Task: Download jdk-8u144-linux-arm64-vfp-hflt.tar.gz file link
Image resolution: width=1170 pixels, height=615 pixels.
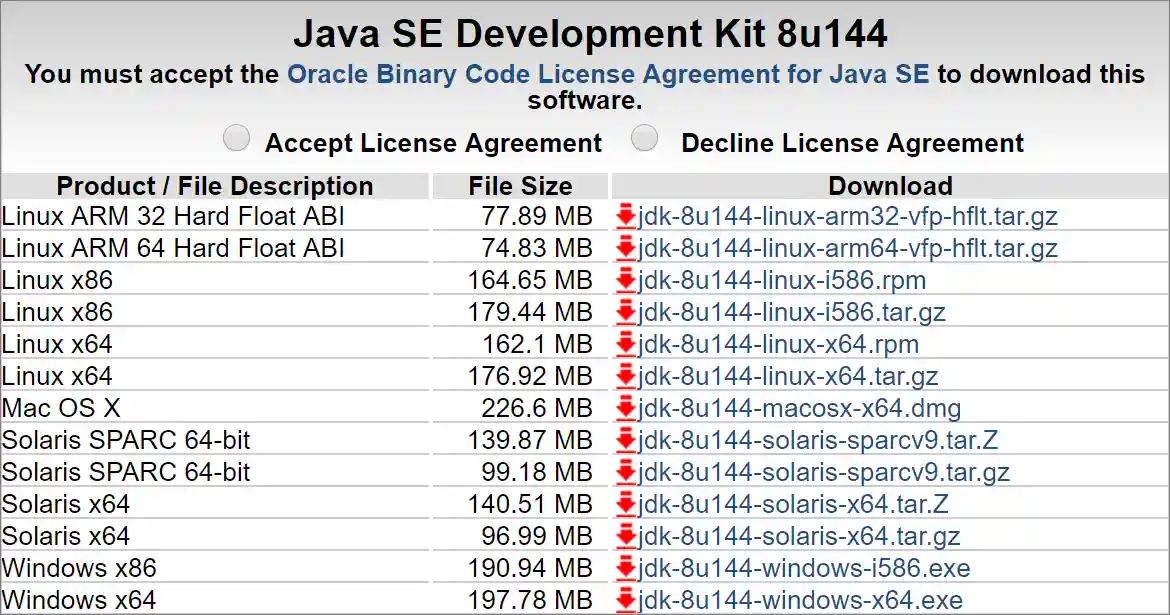Action: [847, 248]
